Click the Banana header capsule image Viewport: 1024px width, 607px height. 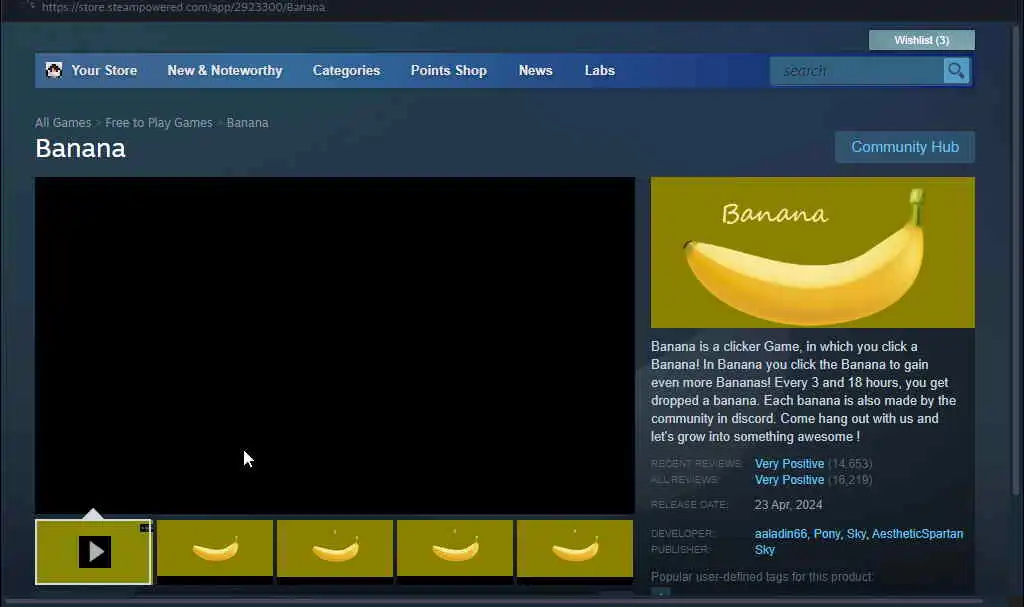pyautogui.click(x=812, y=252)
